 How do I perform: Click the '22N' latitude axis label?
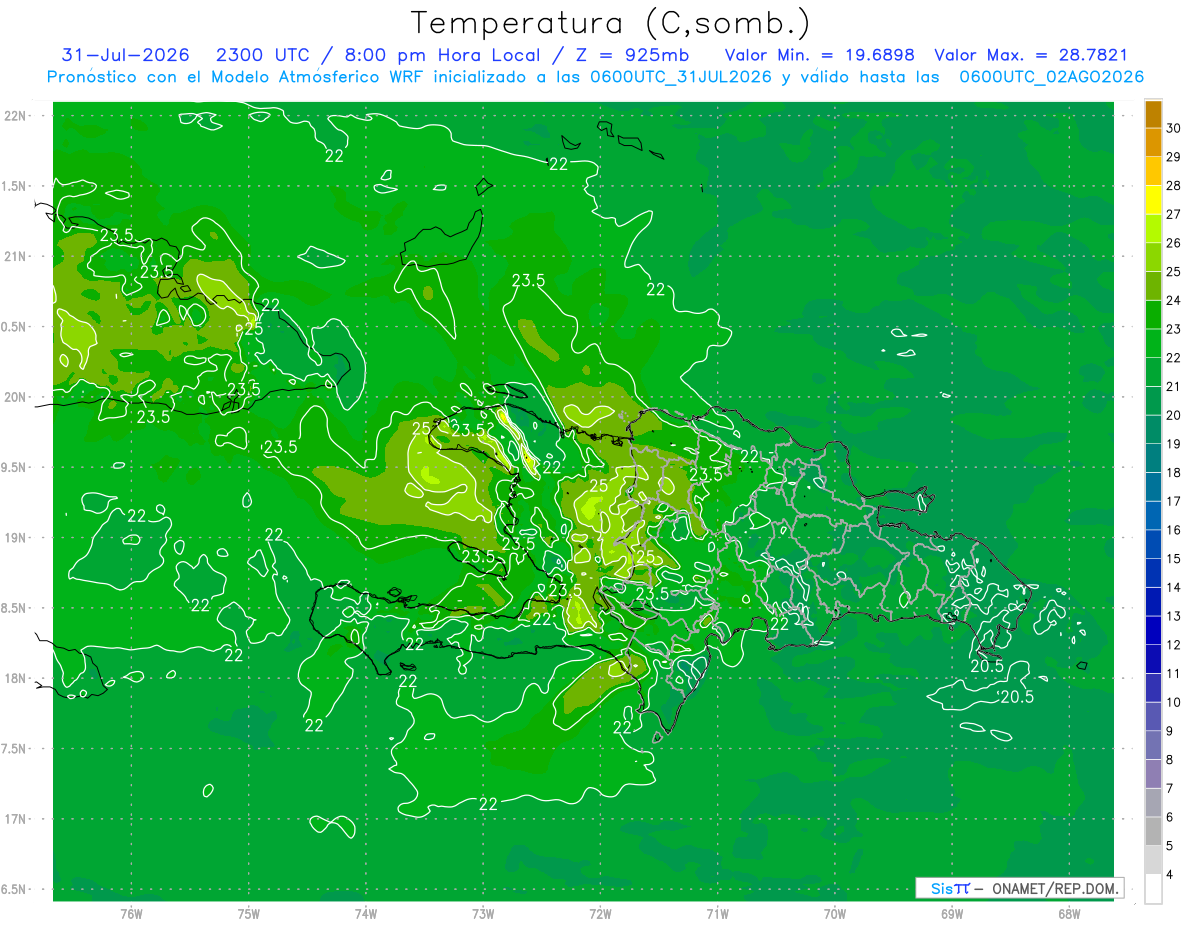15,116
